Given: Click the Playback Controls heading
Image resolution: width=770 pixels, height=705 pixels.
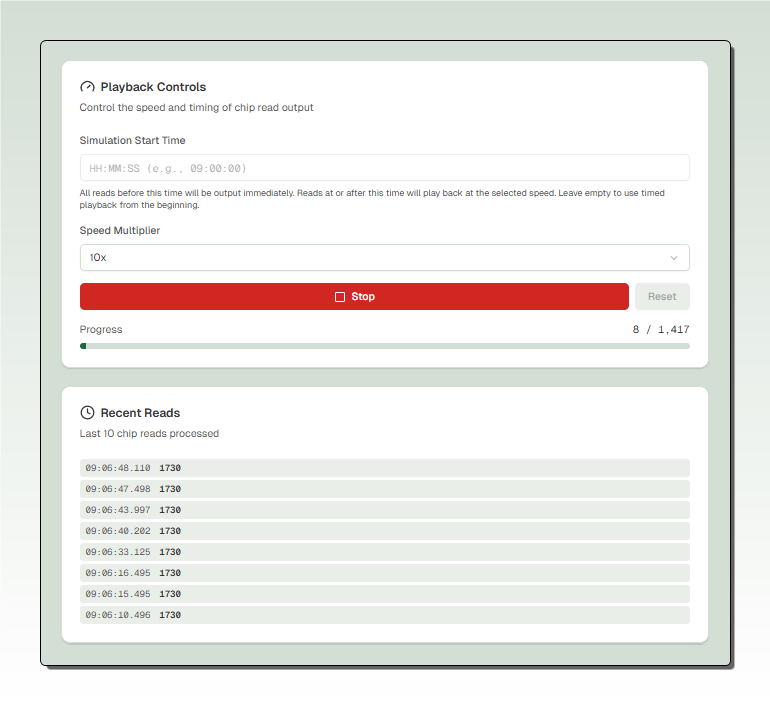Looking at the screenshot, I should pos(153,87).
